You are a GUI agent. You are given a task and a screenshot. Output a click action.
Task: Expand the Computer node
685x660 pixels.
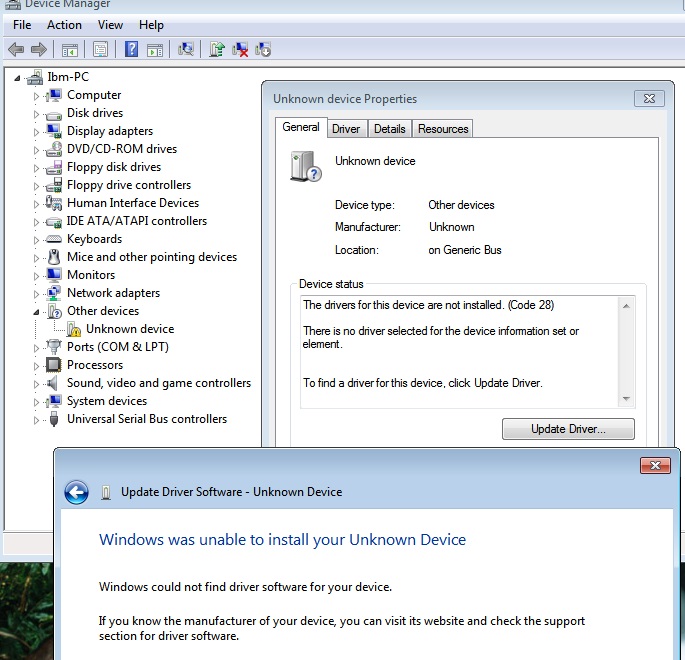point(36,96)
